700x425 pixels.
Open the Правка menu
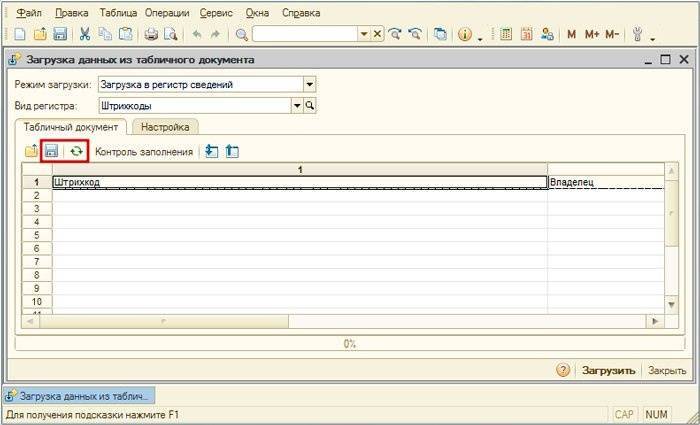point(71,13)
